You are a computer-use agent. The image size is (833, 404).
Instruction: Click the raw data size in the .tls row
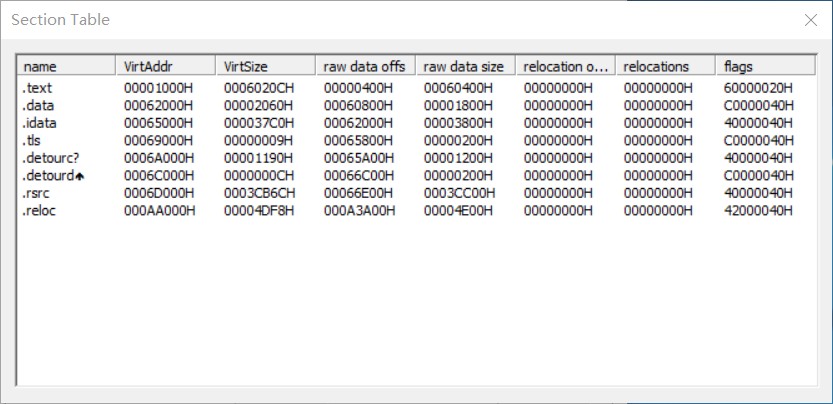coord(458,141)
